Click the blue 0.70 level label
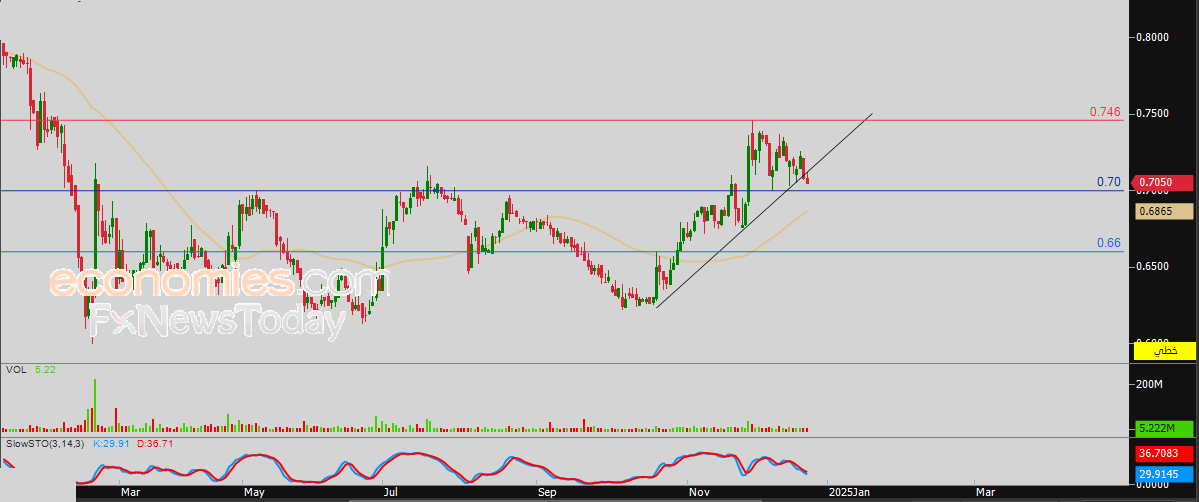The image size is (1199, 502). (1109, 182)
